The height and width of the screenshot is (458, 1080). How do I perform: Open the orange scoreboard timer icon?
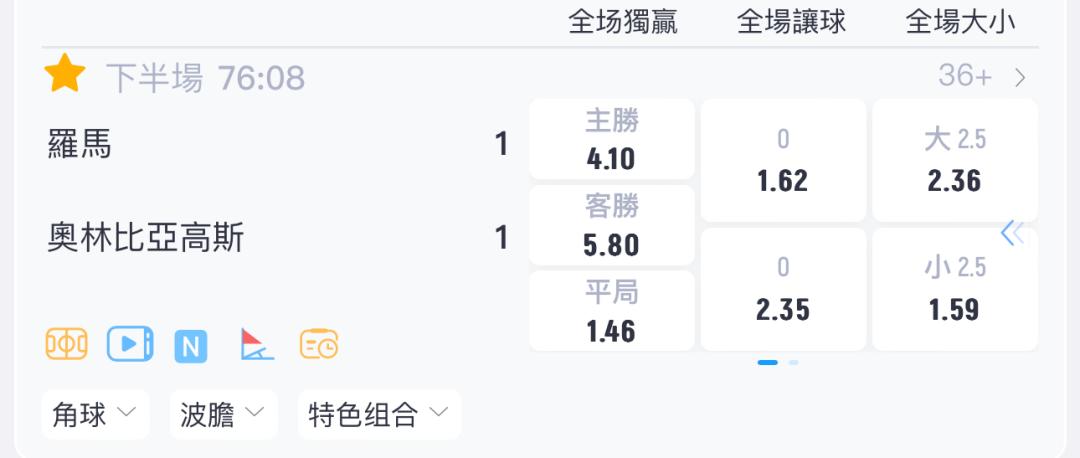(x=319, y=344)
